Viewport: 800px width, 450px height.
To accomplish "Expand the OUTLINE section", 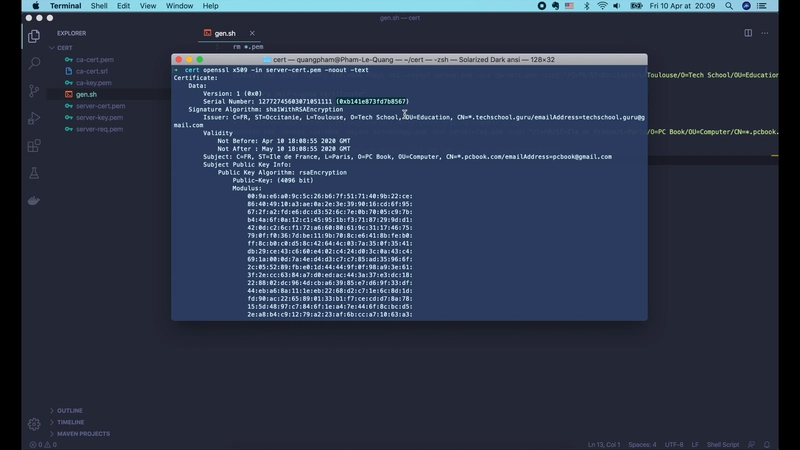I will (70, 410).
